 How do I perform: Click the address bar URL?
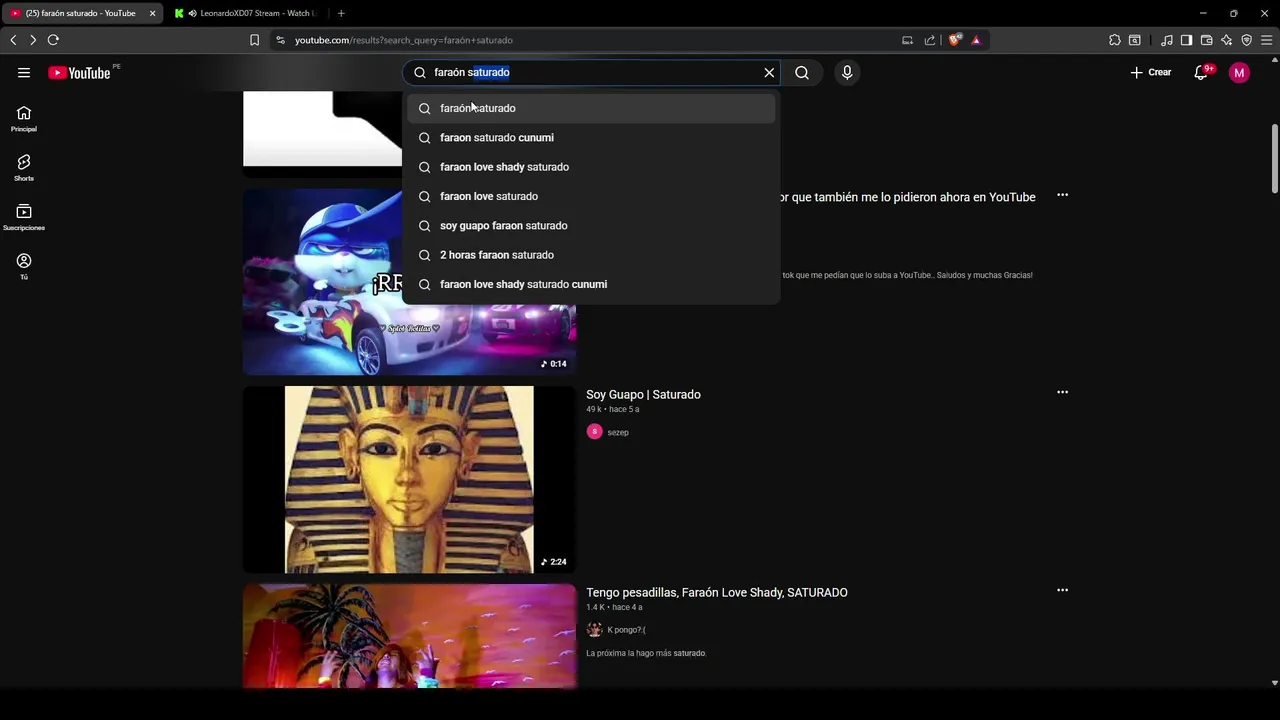point(404,40)
